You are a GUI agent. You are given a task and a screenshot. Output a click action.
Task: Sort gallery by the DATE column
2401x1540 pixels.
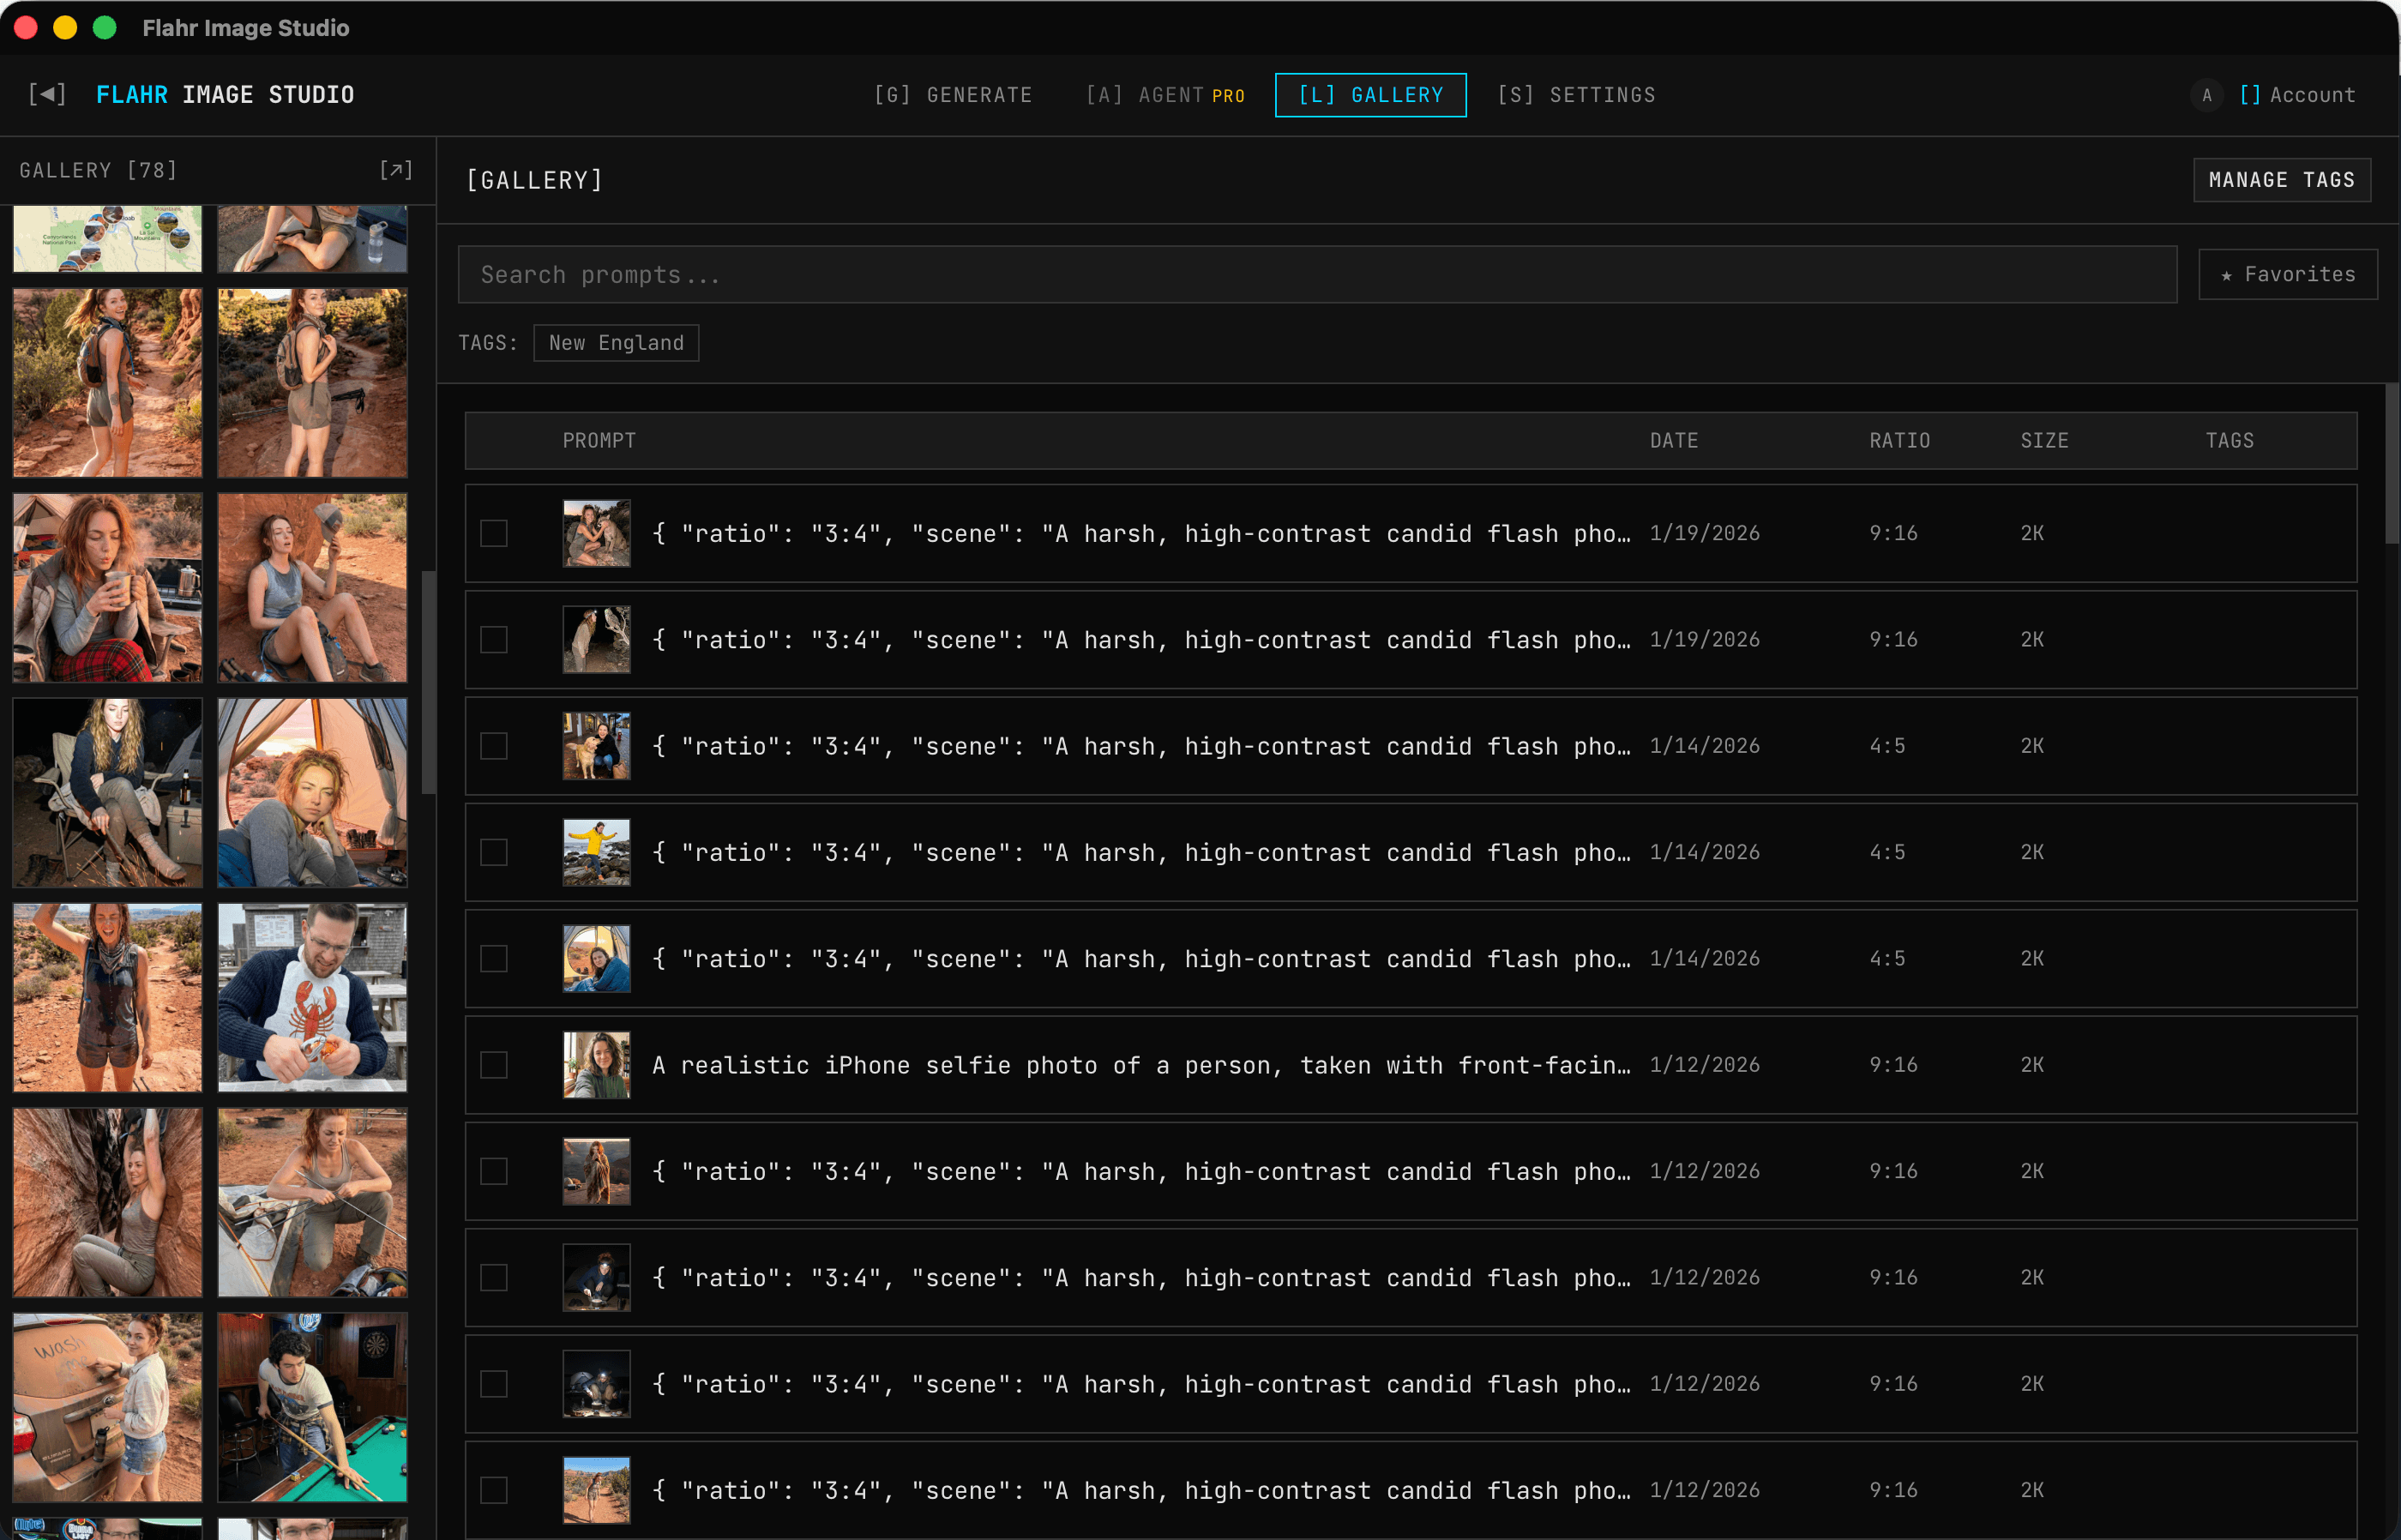click(x=1673, y=440)
